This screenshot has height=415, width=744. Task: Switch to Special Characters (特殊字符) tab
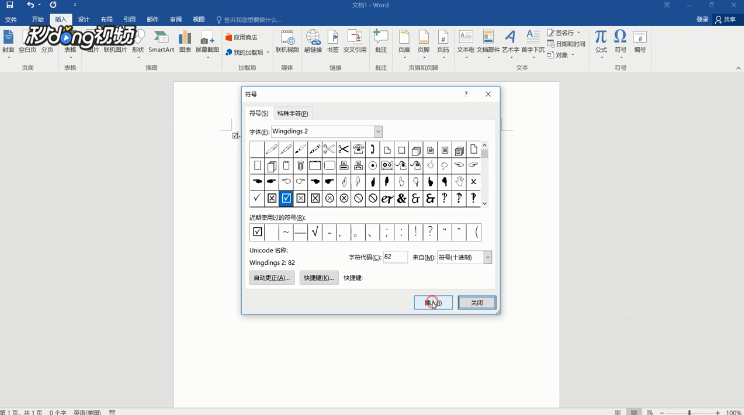click(292, 113)
